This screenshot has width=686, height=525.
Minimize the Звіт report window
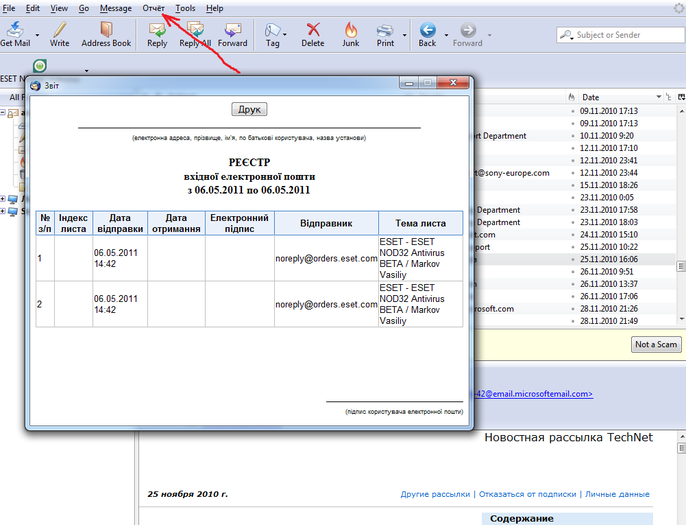click(x=409, y=83)
